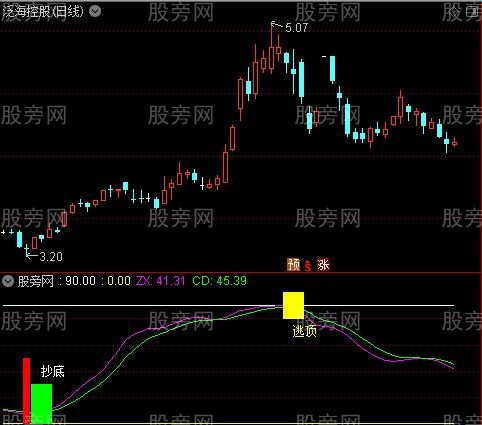
Task: Click the 涨 icon
Action: coord(323,265)
